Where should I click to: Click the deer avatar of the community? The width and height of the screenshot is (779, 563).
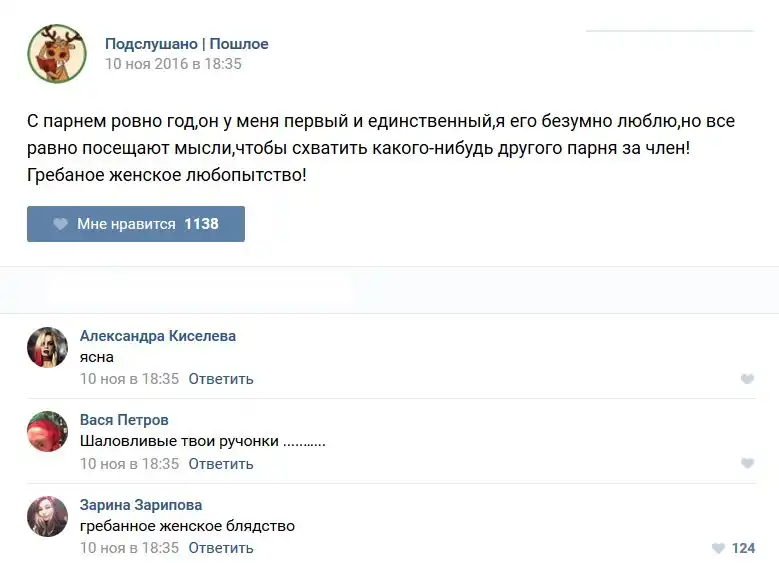(x=56, y=54)
